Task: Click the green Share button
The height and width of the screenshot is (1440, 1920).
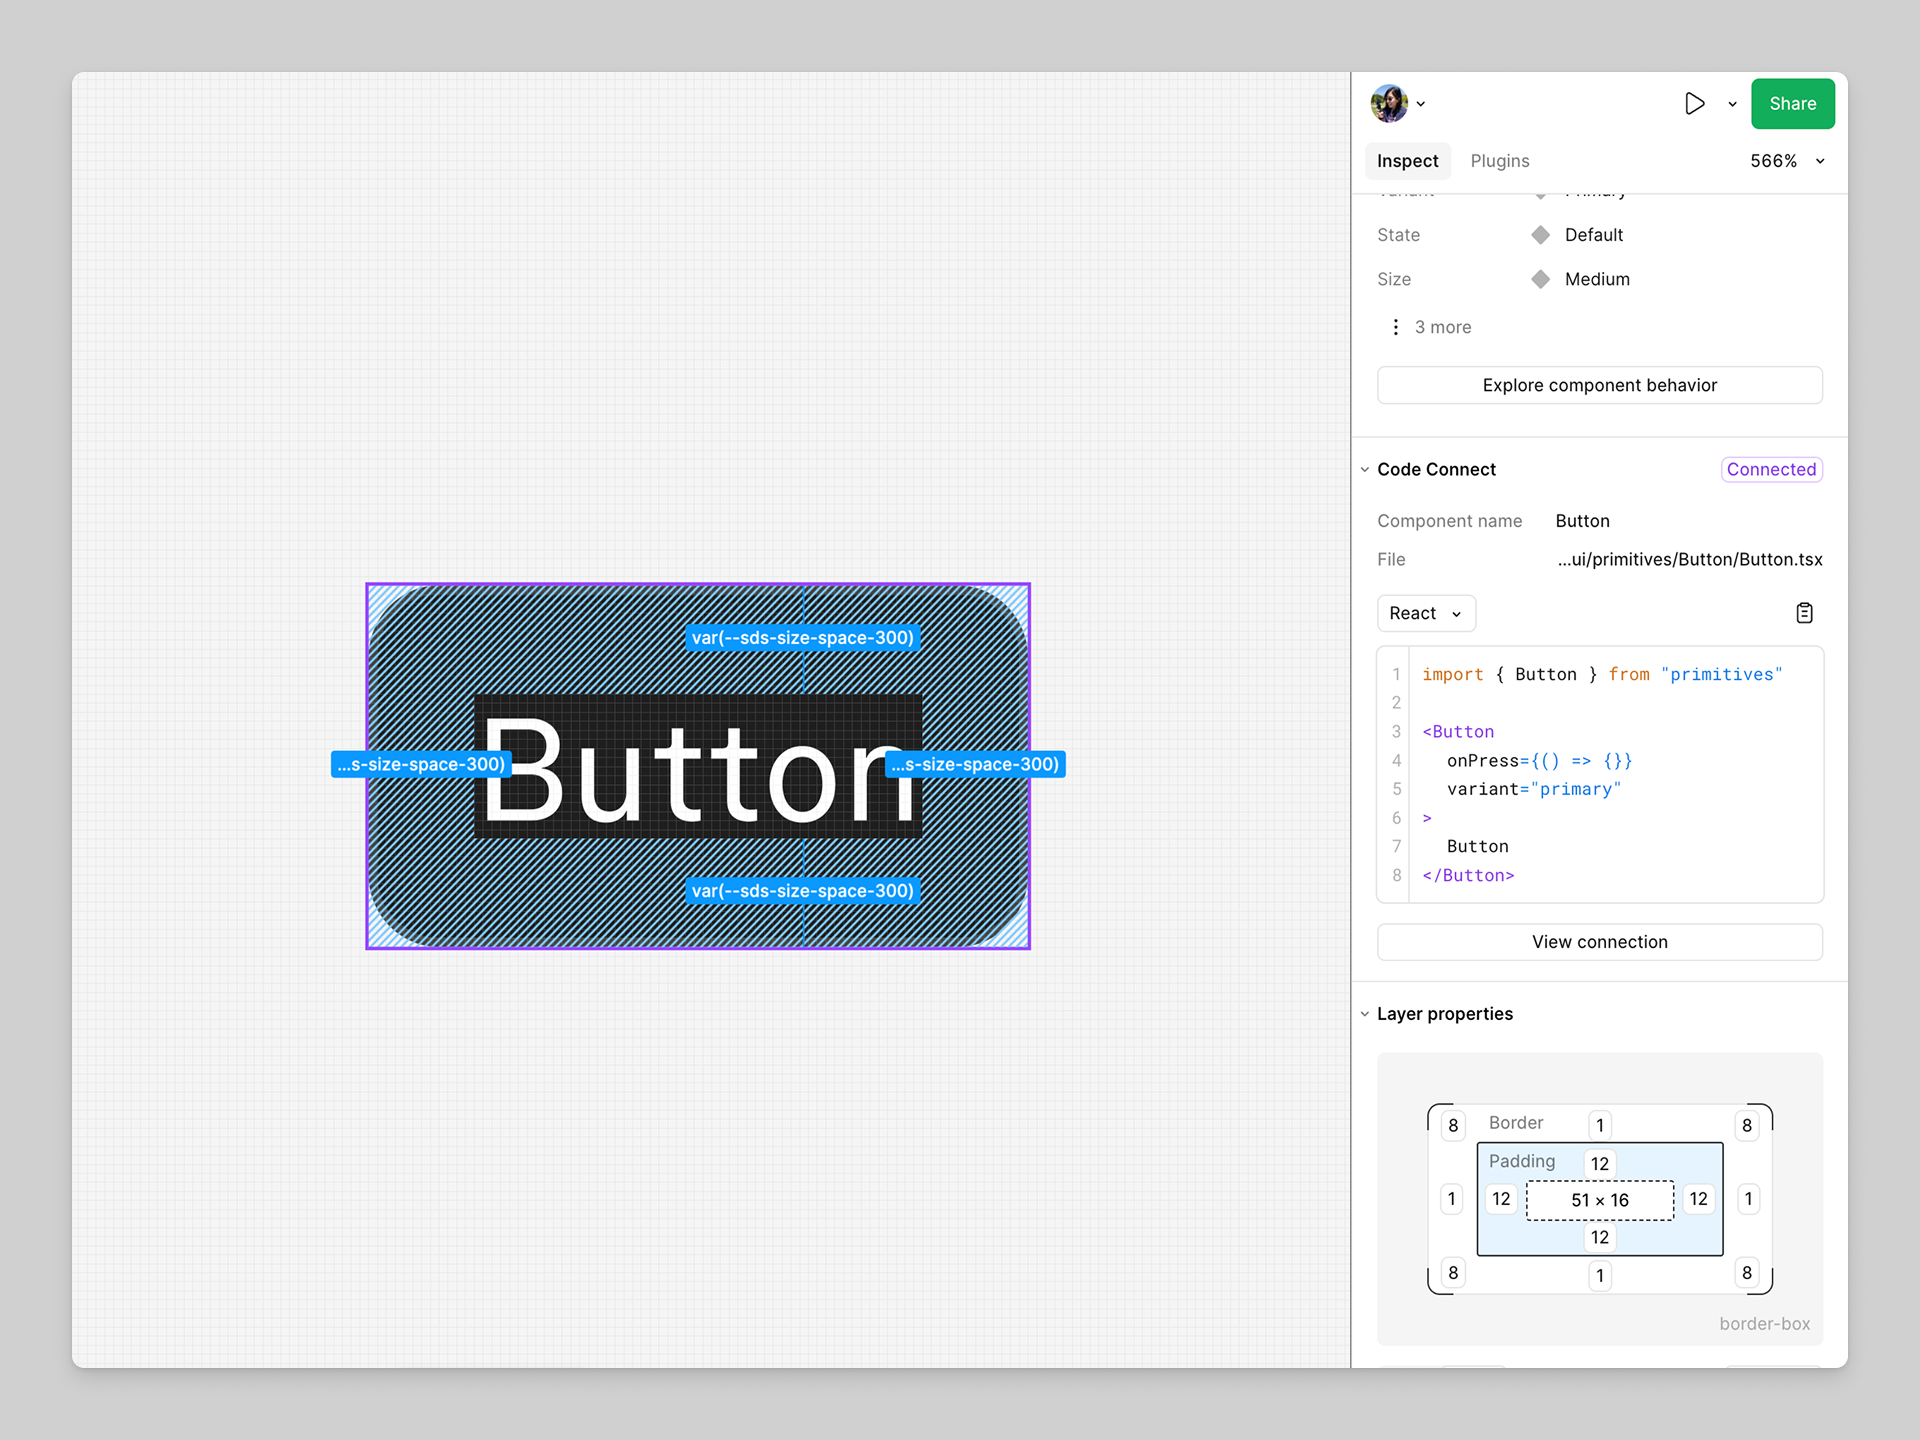Action: point(1792,104)
